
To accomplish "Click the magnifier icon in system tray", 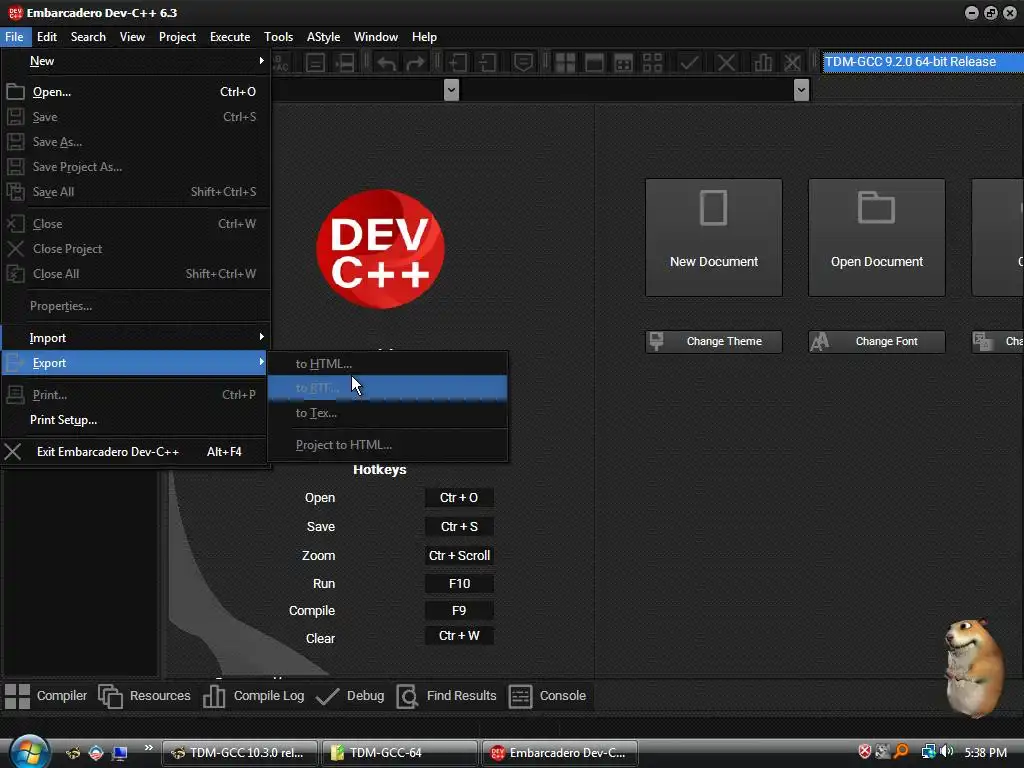I will pyautogui.click(x=901, y=752).
